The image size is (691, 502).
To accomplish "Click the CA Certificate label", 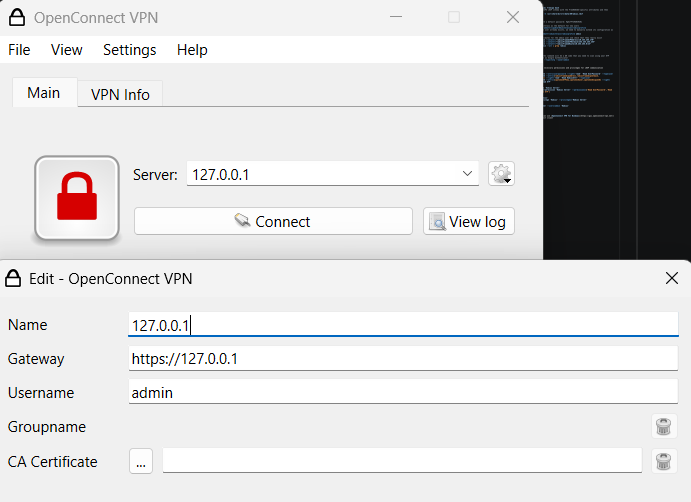I will point(52,461).
